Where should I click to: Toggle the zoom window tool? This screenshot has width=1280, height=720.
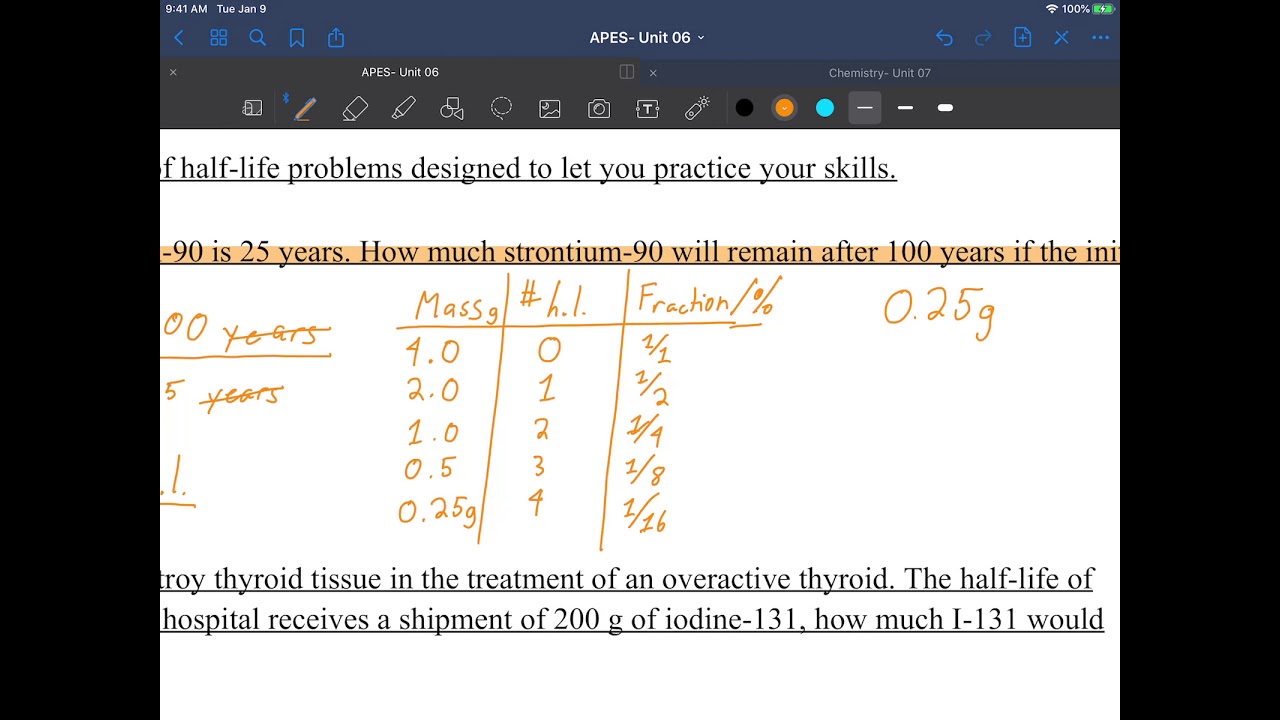point(252,108)
